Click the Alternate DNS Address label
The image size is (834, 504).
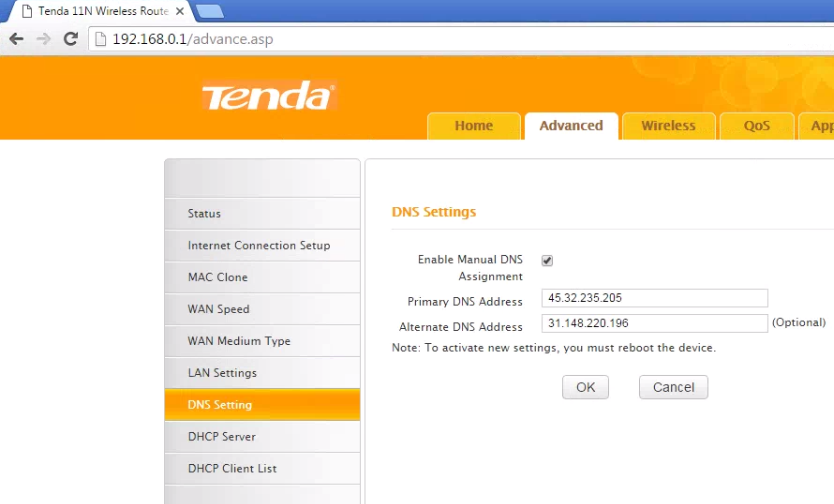point(461,327)
